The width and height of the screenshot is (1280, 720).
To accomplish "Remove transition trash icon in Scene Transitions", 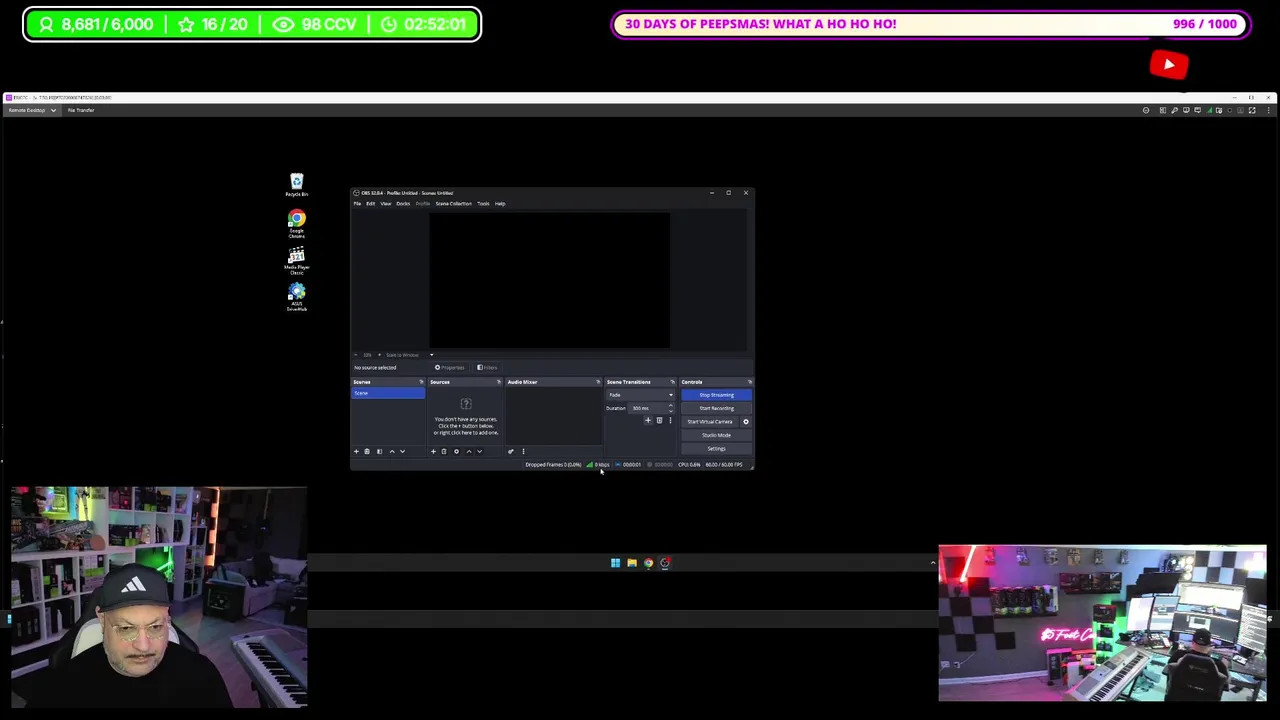I will pos(659,421).
